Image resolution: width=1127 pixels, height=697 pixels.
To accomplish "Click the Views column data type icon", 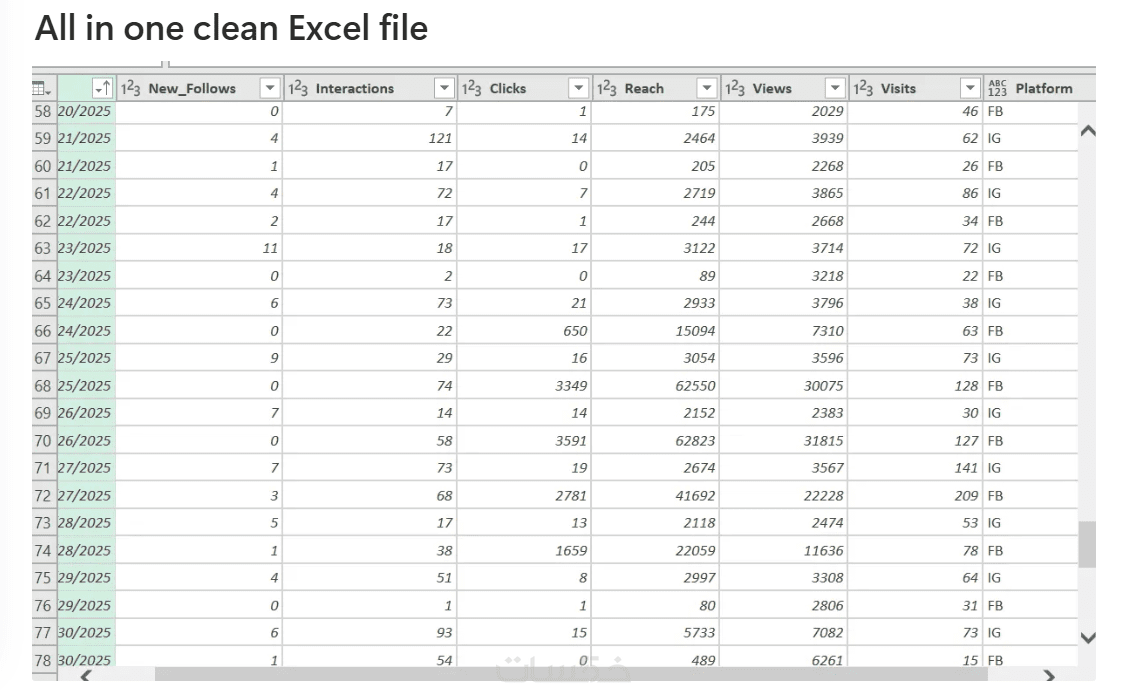I will [735, 88].
